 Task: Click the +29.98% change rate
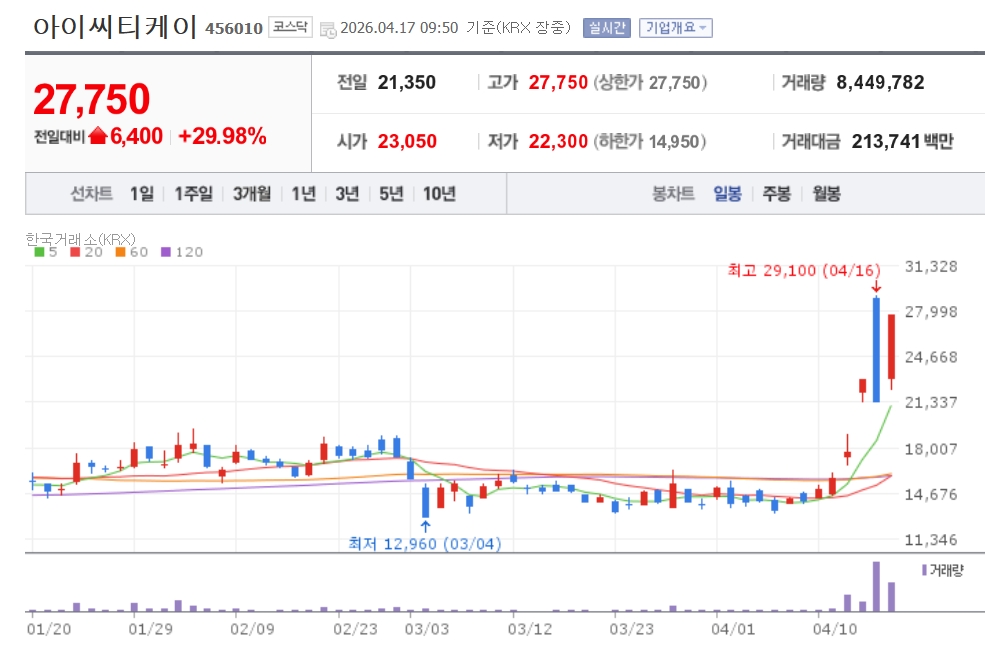(222, 136)
